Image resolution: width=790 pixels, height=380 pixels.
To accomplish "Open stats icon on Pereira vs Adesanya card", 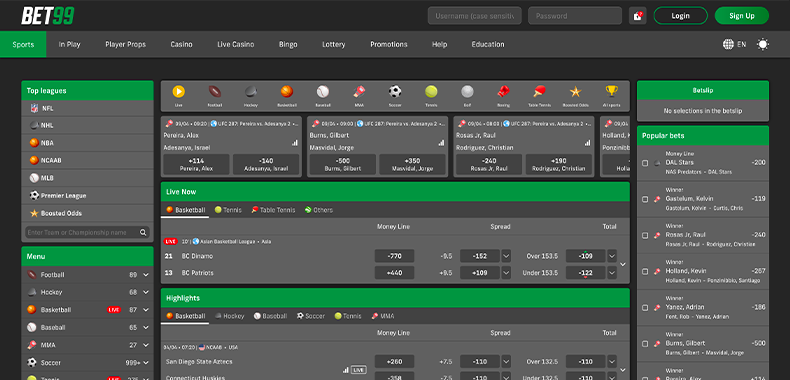I will pyautogui.click(x=294, y=143).
